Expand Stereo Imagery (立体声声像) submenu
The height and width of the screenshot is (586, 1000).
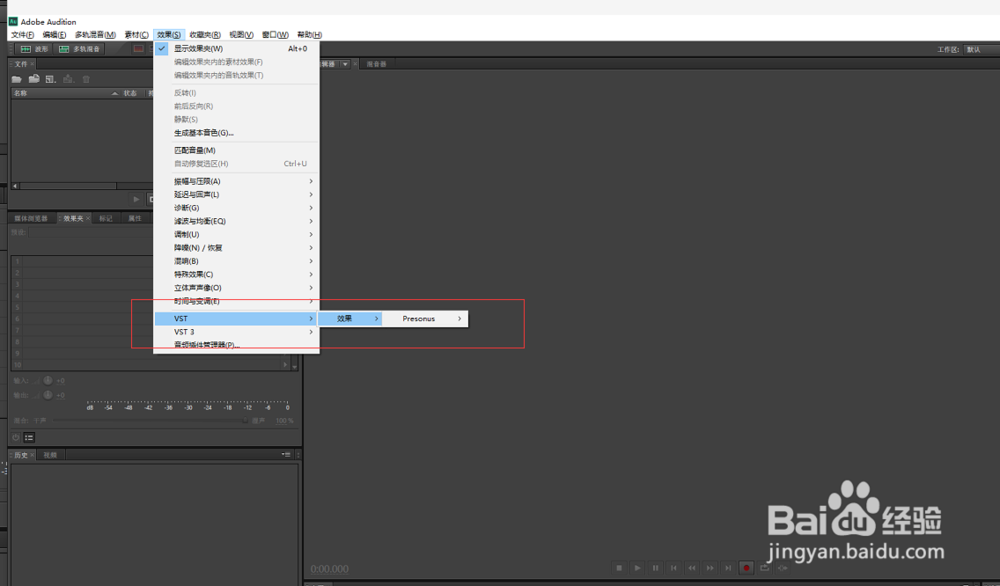(x=237, y=288)
